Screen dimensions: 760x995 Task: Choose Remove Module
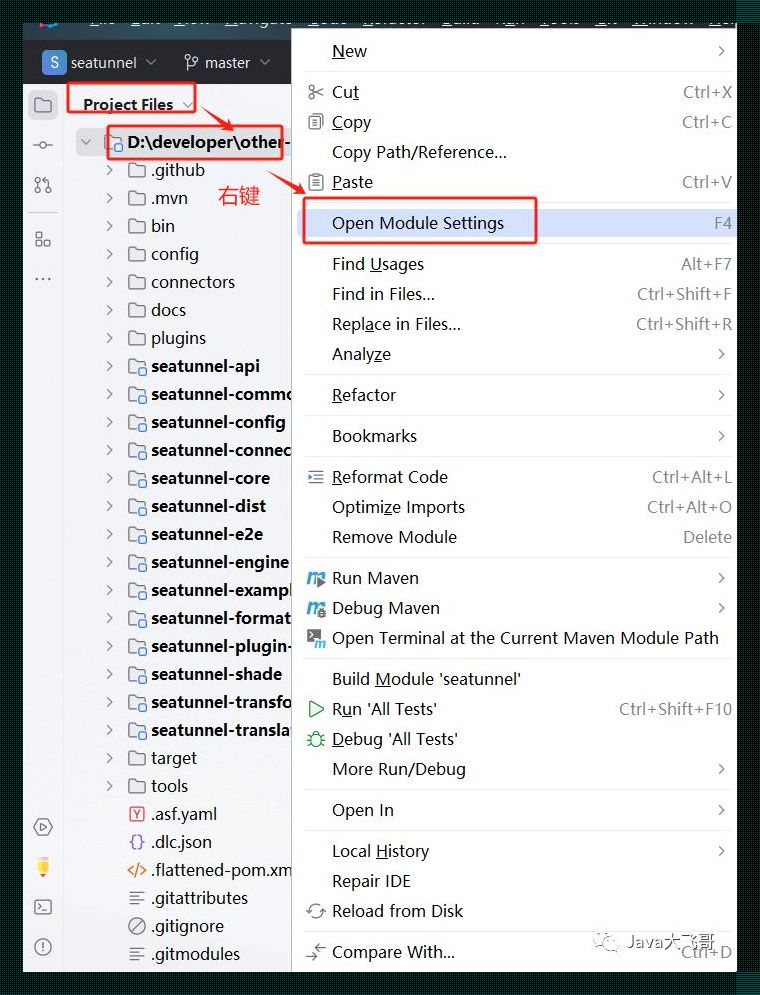[x=516, y=537]
